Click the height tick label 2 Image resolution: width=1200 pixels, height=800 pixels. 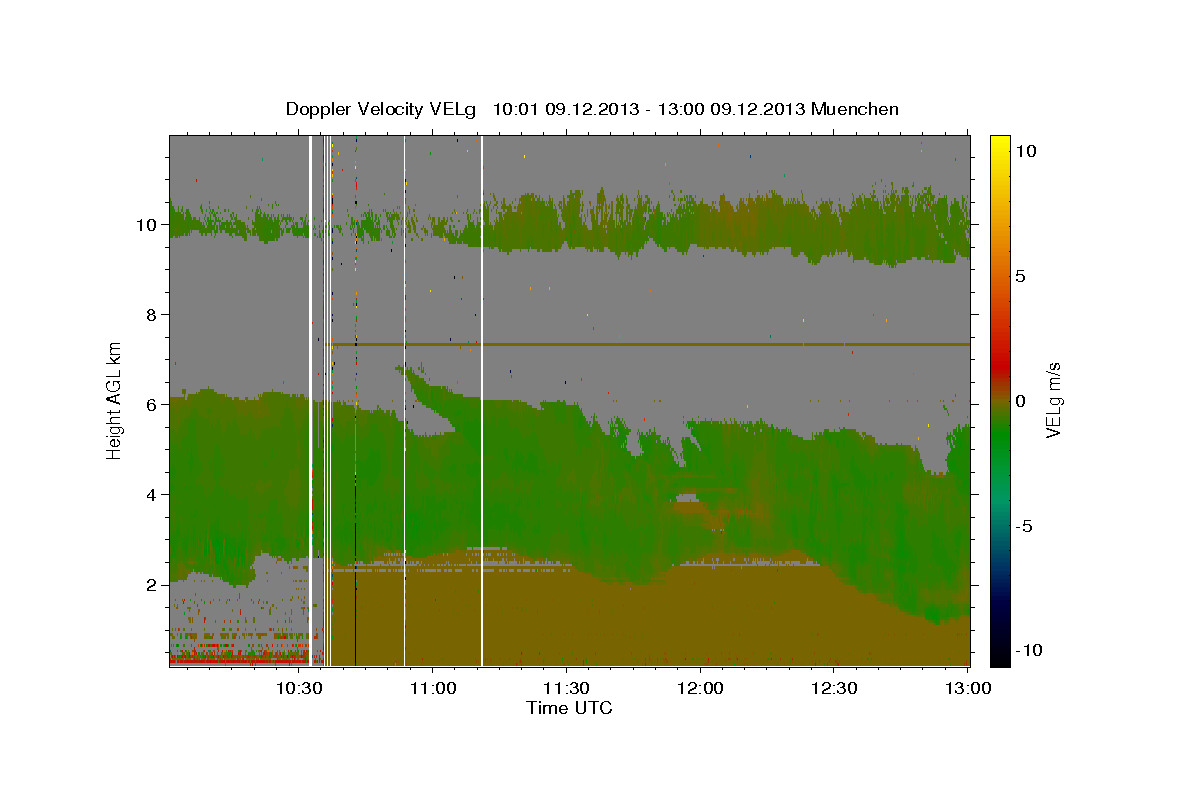(153, 584)
